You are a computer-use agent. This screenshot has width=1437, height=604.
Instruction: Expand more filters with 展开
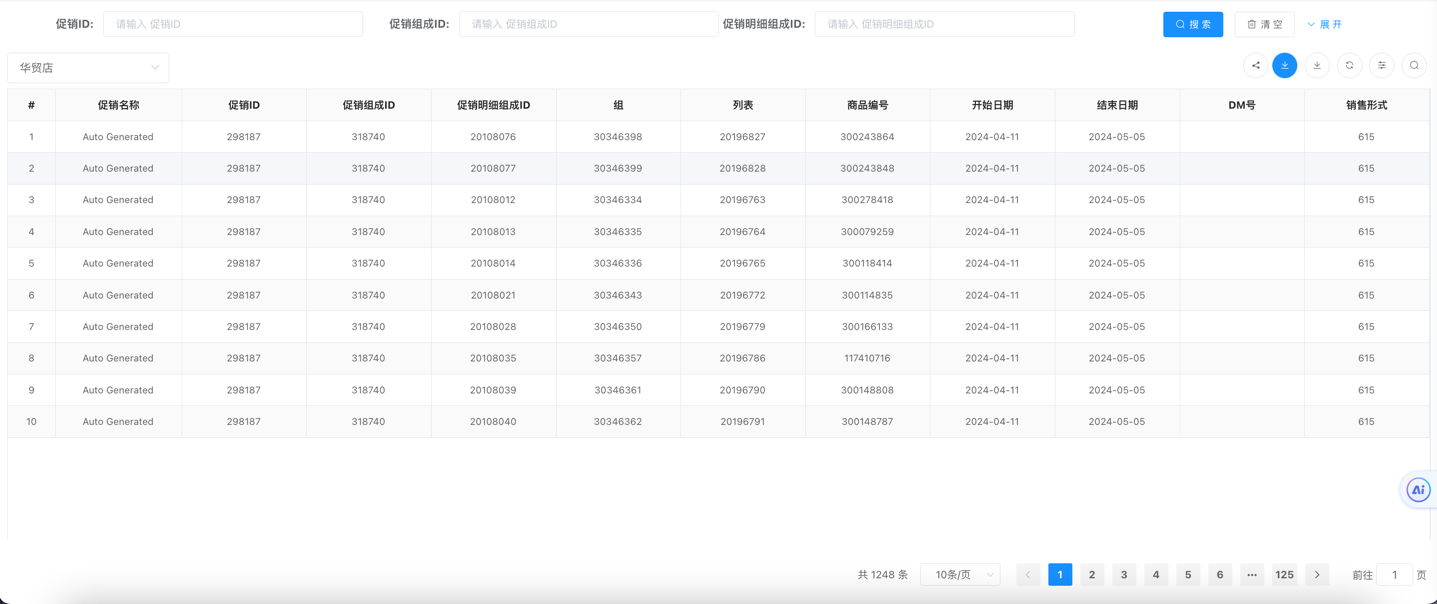(1325, 24)
